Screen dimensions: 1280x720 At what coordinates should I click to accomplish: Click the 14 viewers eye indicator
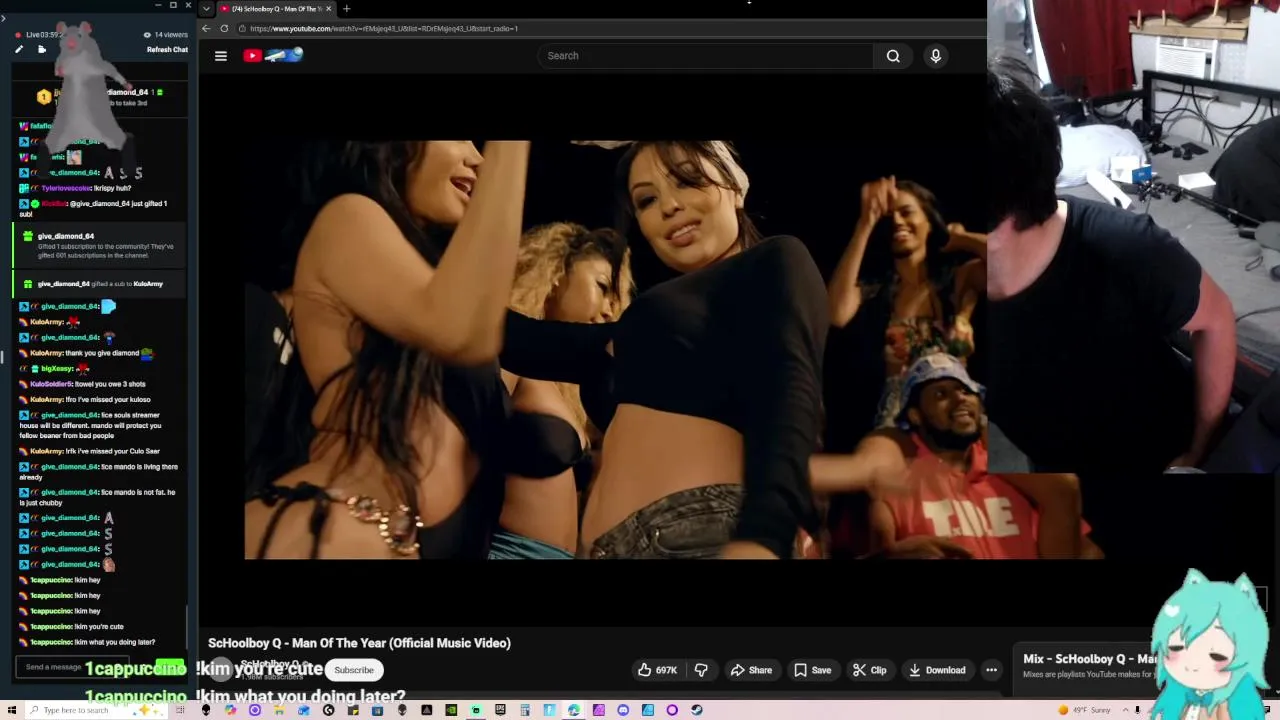pos(166,35)
